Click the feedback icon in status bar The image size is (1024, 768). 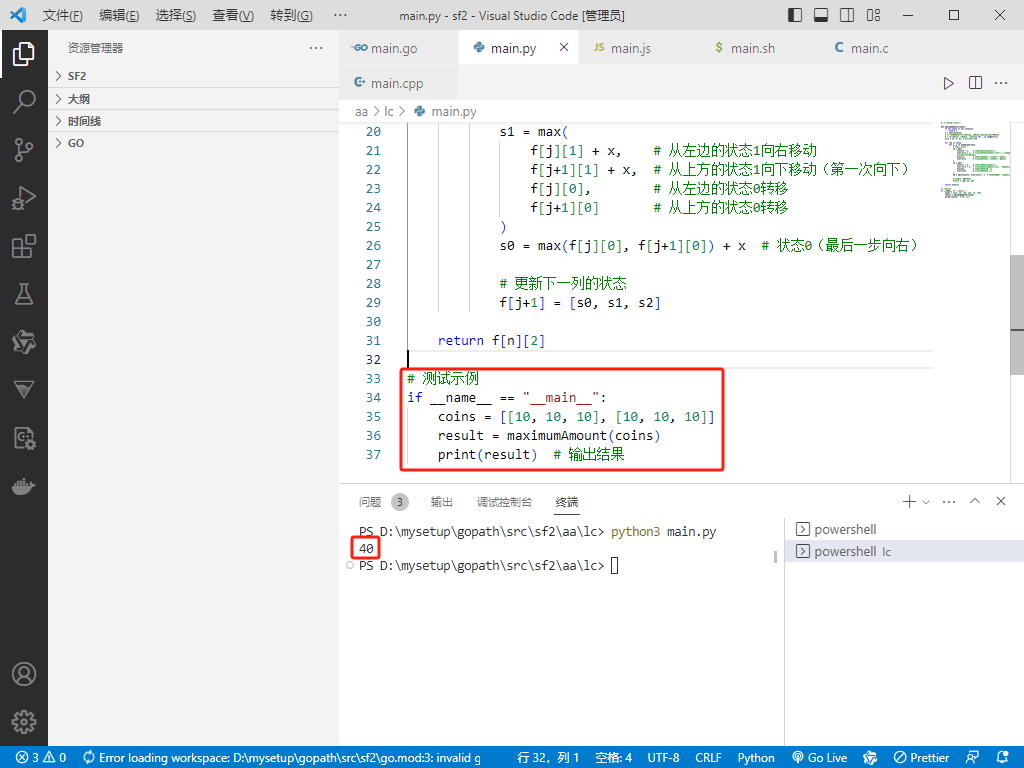pos(972,758)
